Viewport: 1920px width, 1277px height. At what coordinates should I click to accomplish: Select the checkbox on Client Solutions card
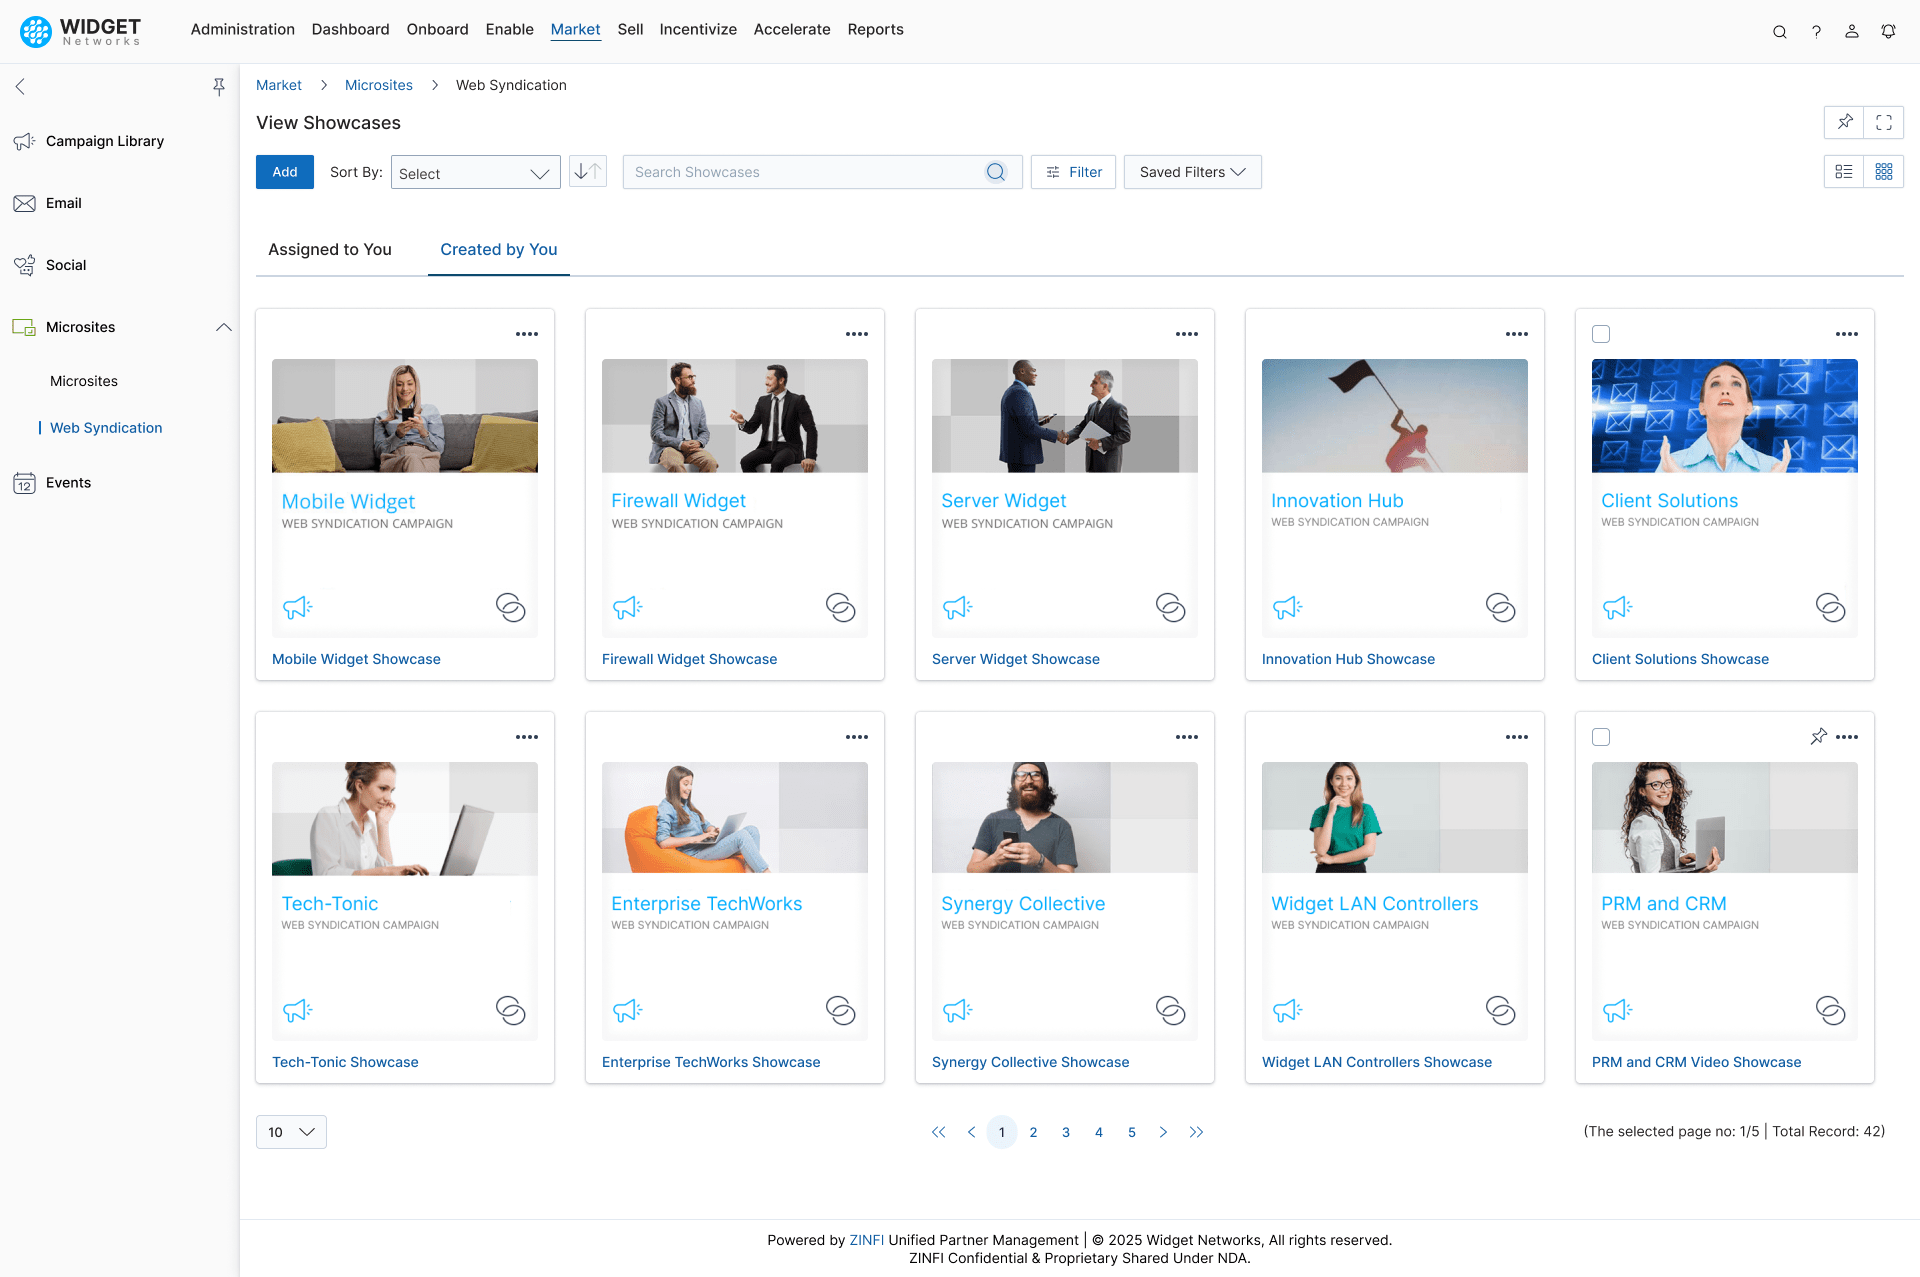1601,333
